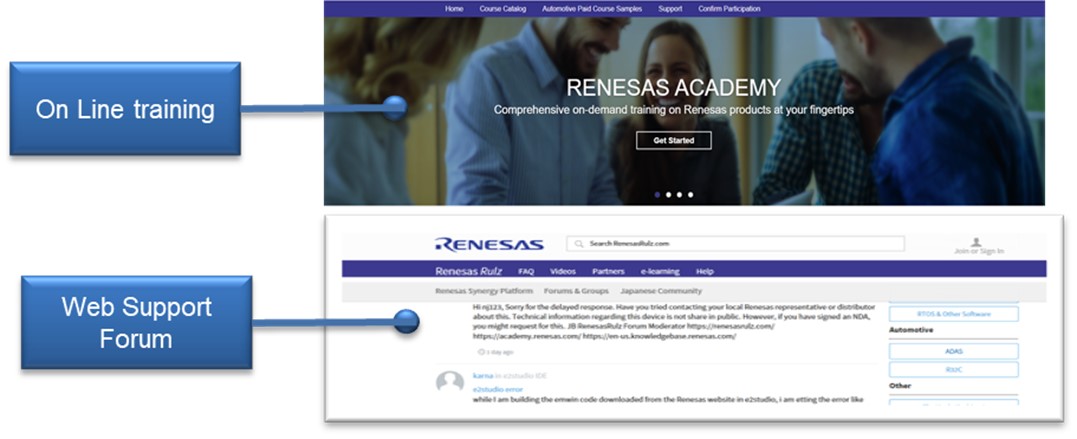Click the user profile icon above Join or Sign In

pyautogui.click(x=976, y=242)
